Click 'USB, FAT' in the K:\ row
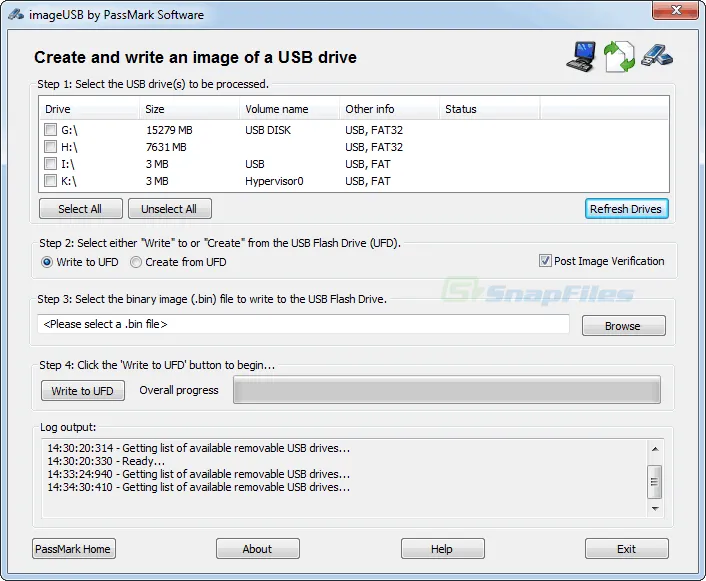This screenshot has width=706, height=581. (368, 181)
